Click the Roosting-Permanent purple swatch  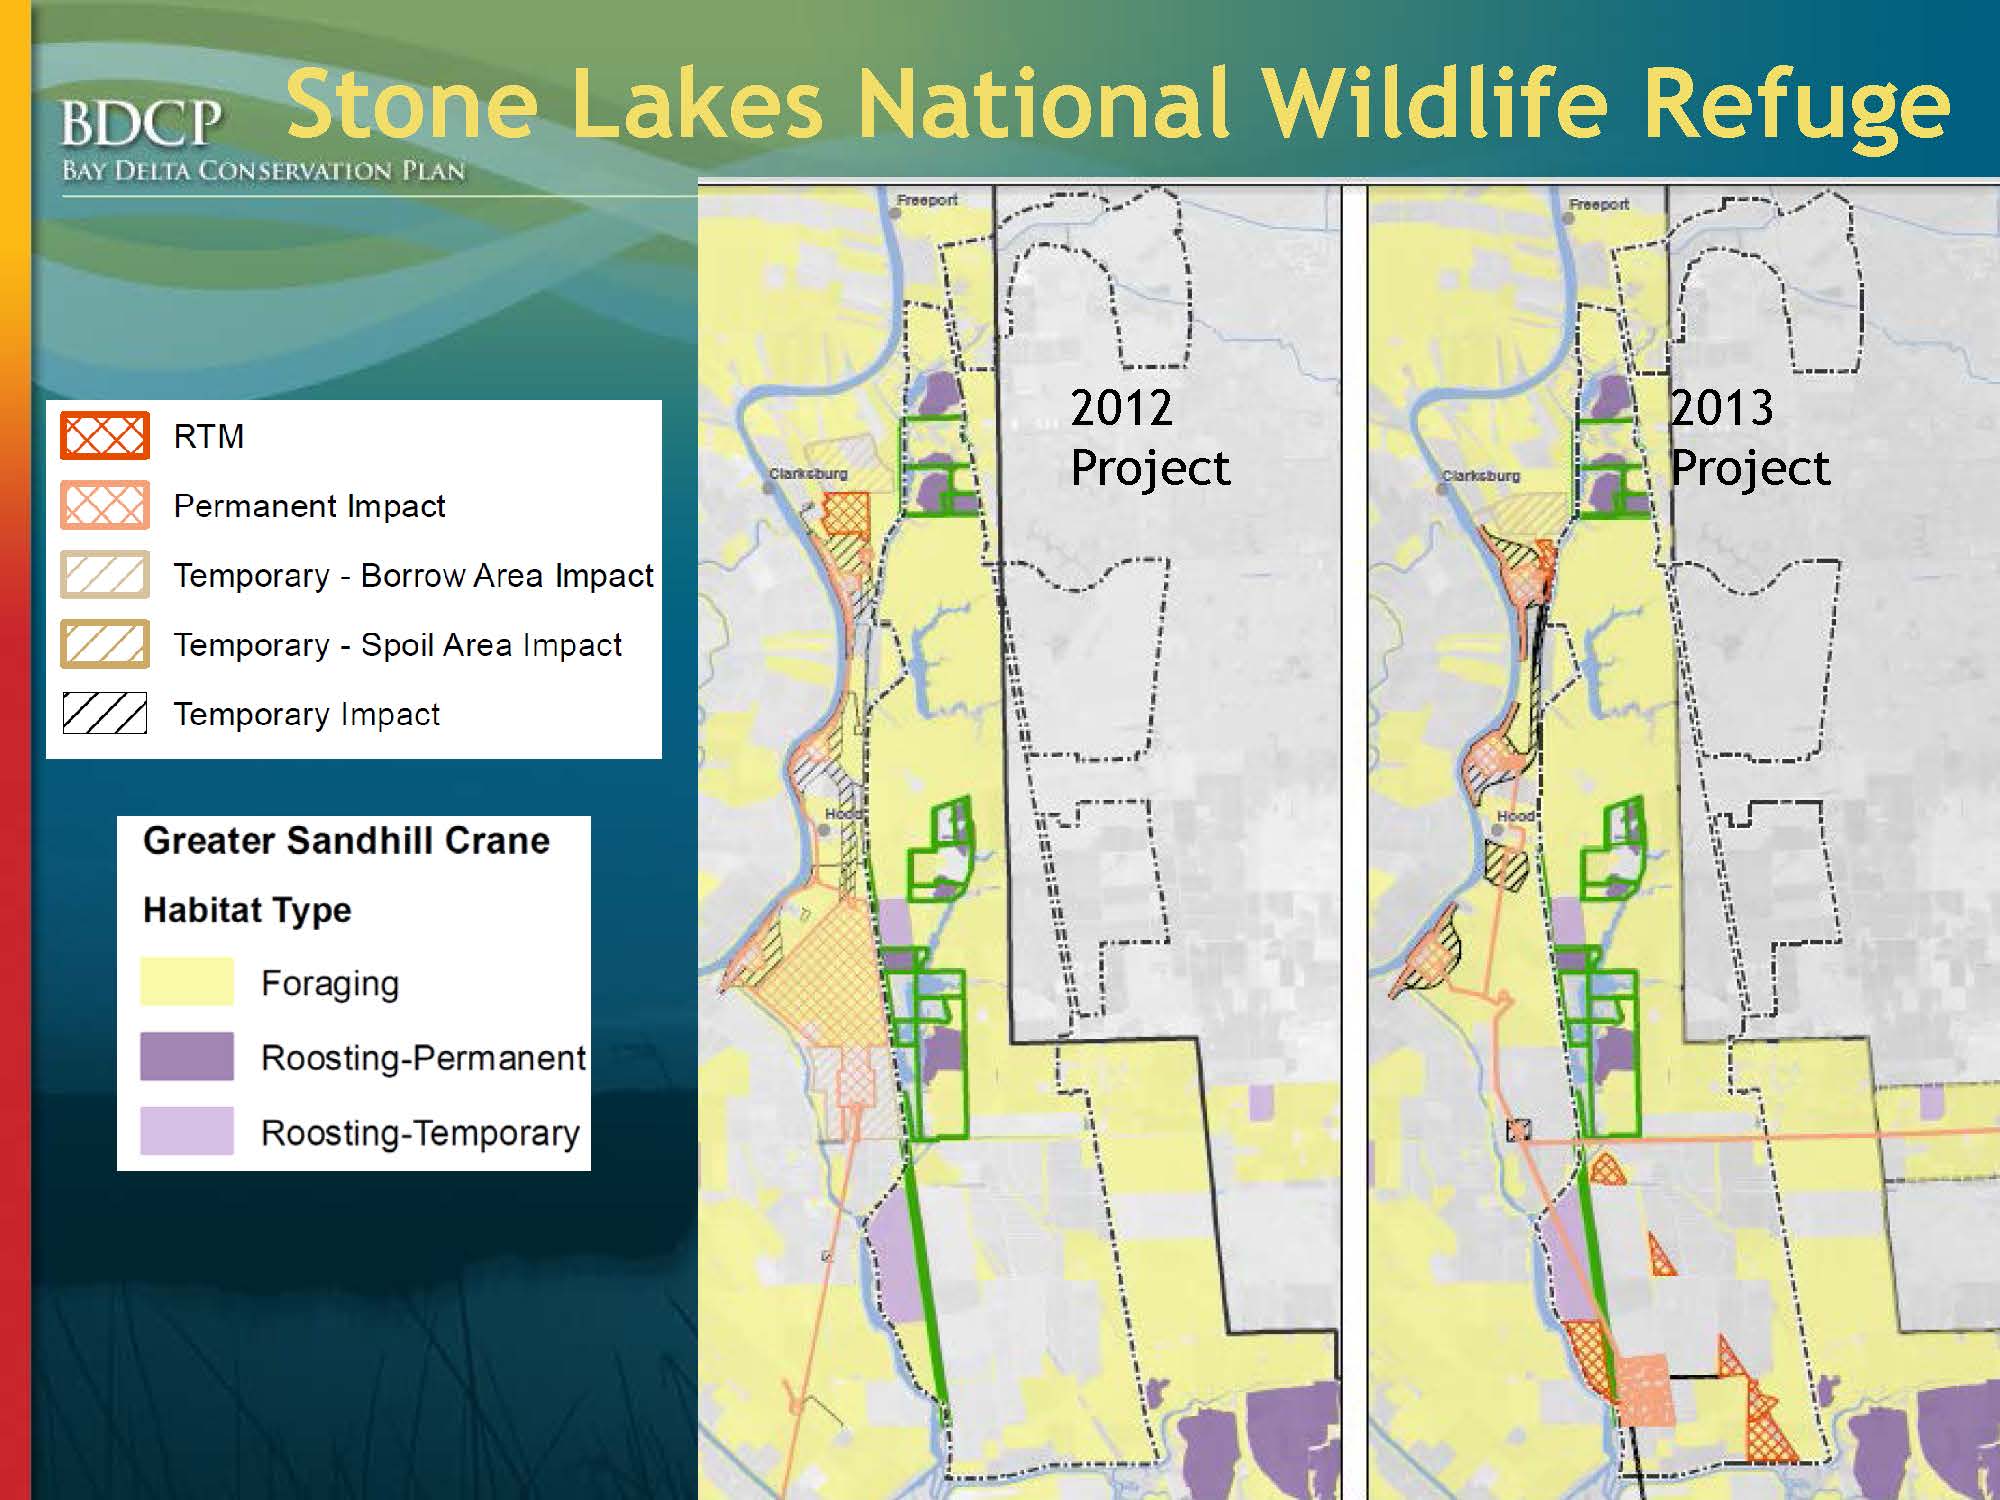(187, 1056)
